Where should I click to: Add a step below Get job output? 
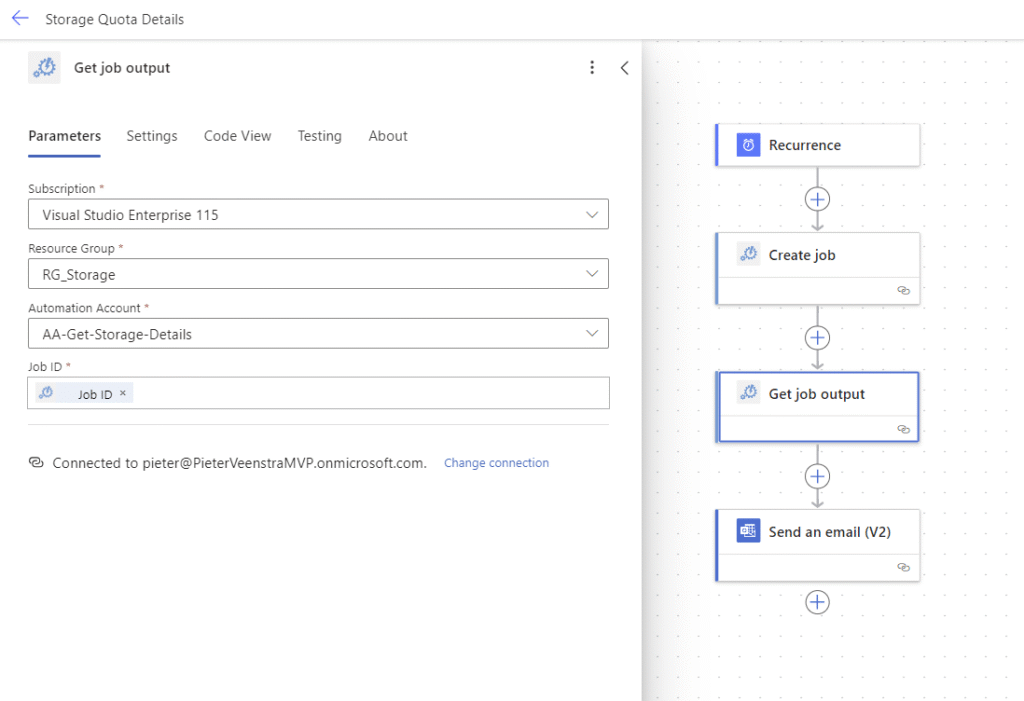tap(818, 476)
